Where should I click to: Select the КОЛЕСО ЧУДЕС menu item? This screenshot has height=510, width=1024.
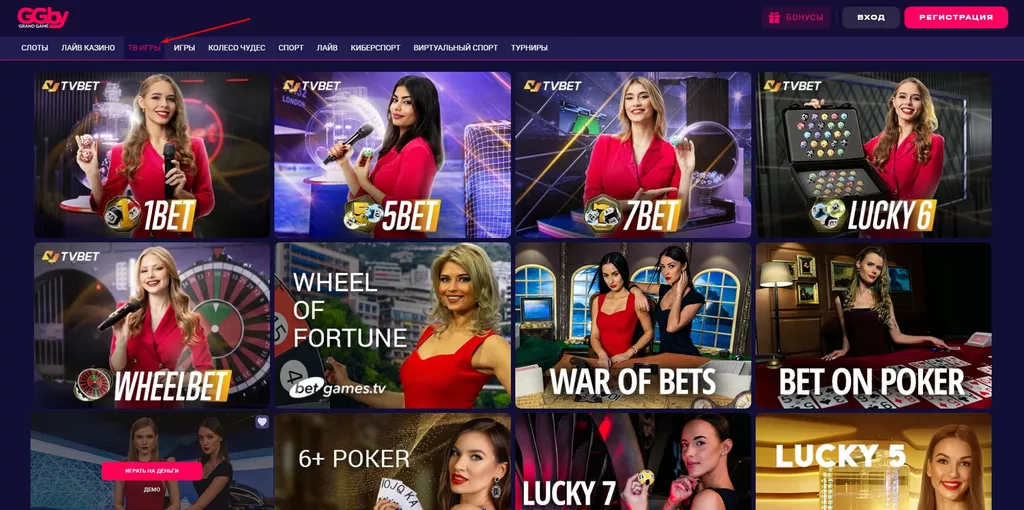236,48
